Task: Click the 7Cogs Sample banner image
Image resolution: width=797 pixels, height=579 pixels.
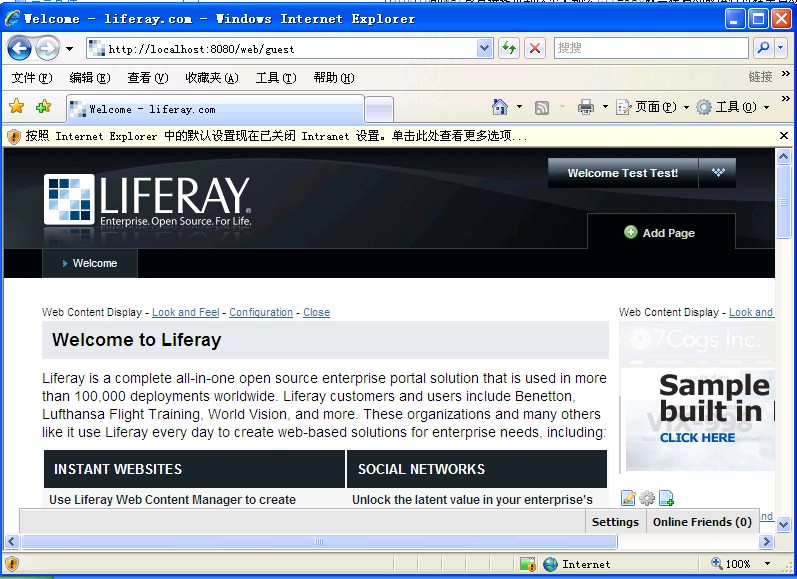Action: (697, 398)
